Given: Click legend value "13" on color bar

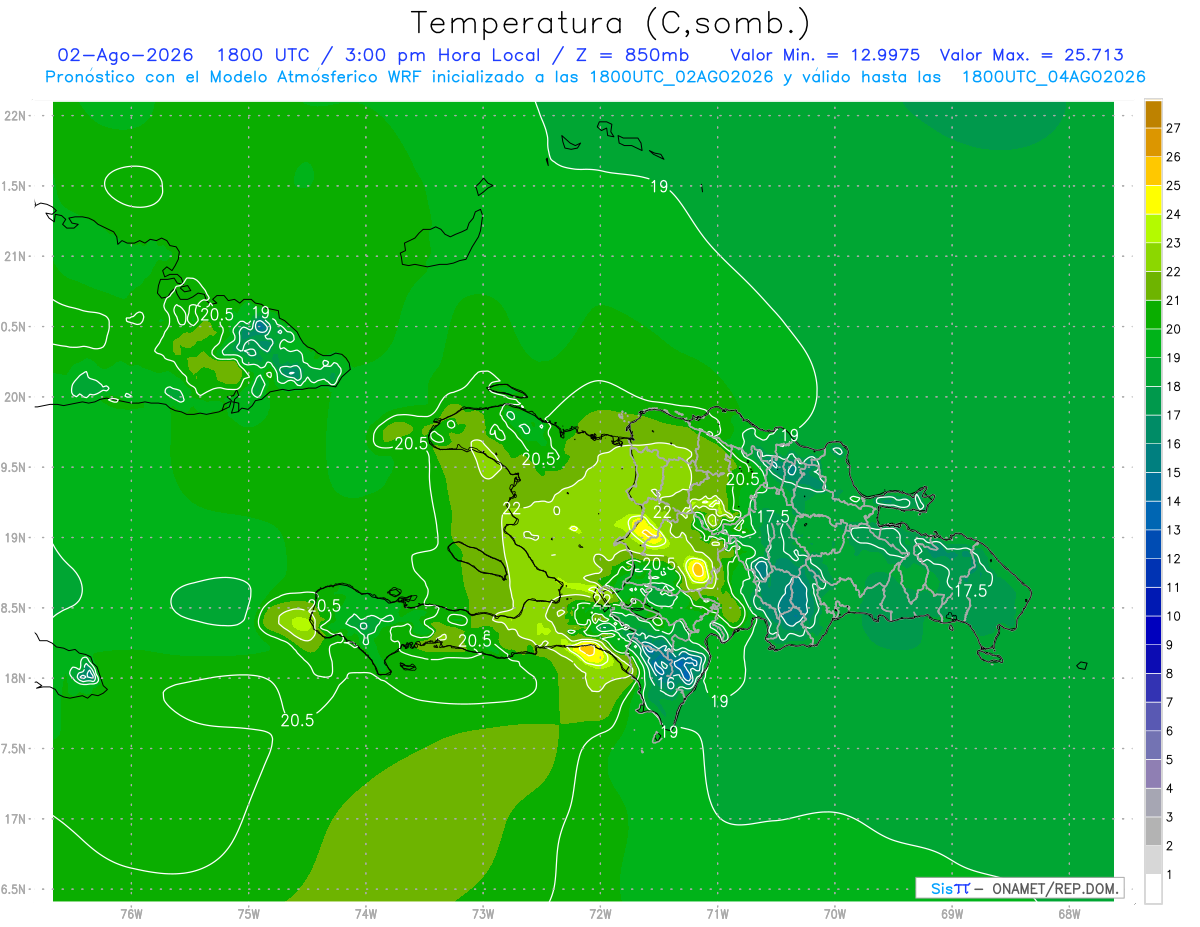Looking at the screenshot, I should click(x=1173, y=530).
